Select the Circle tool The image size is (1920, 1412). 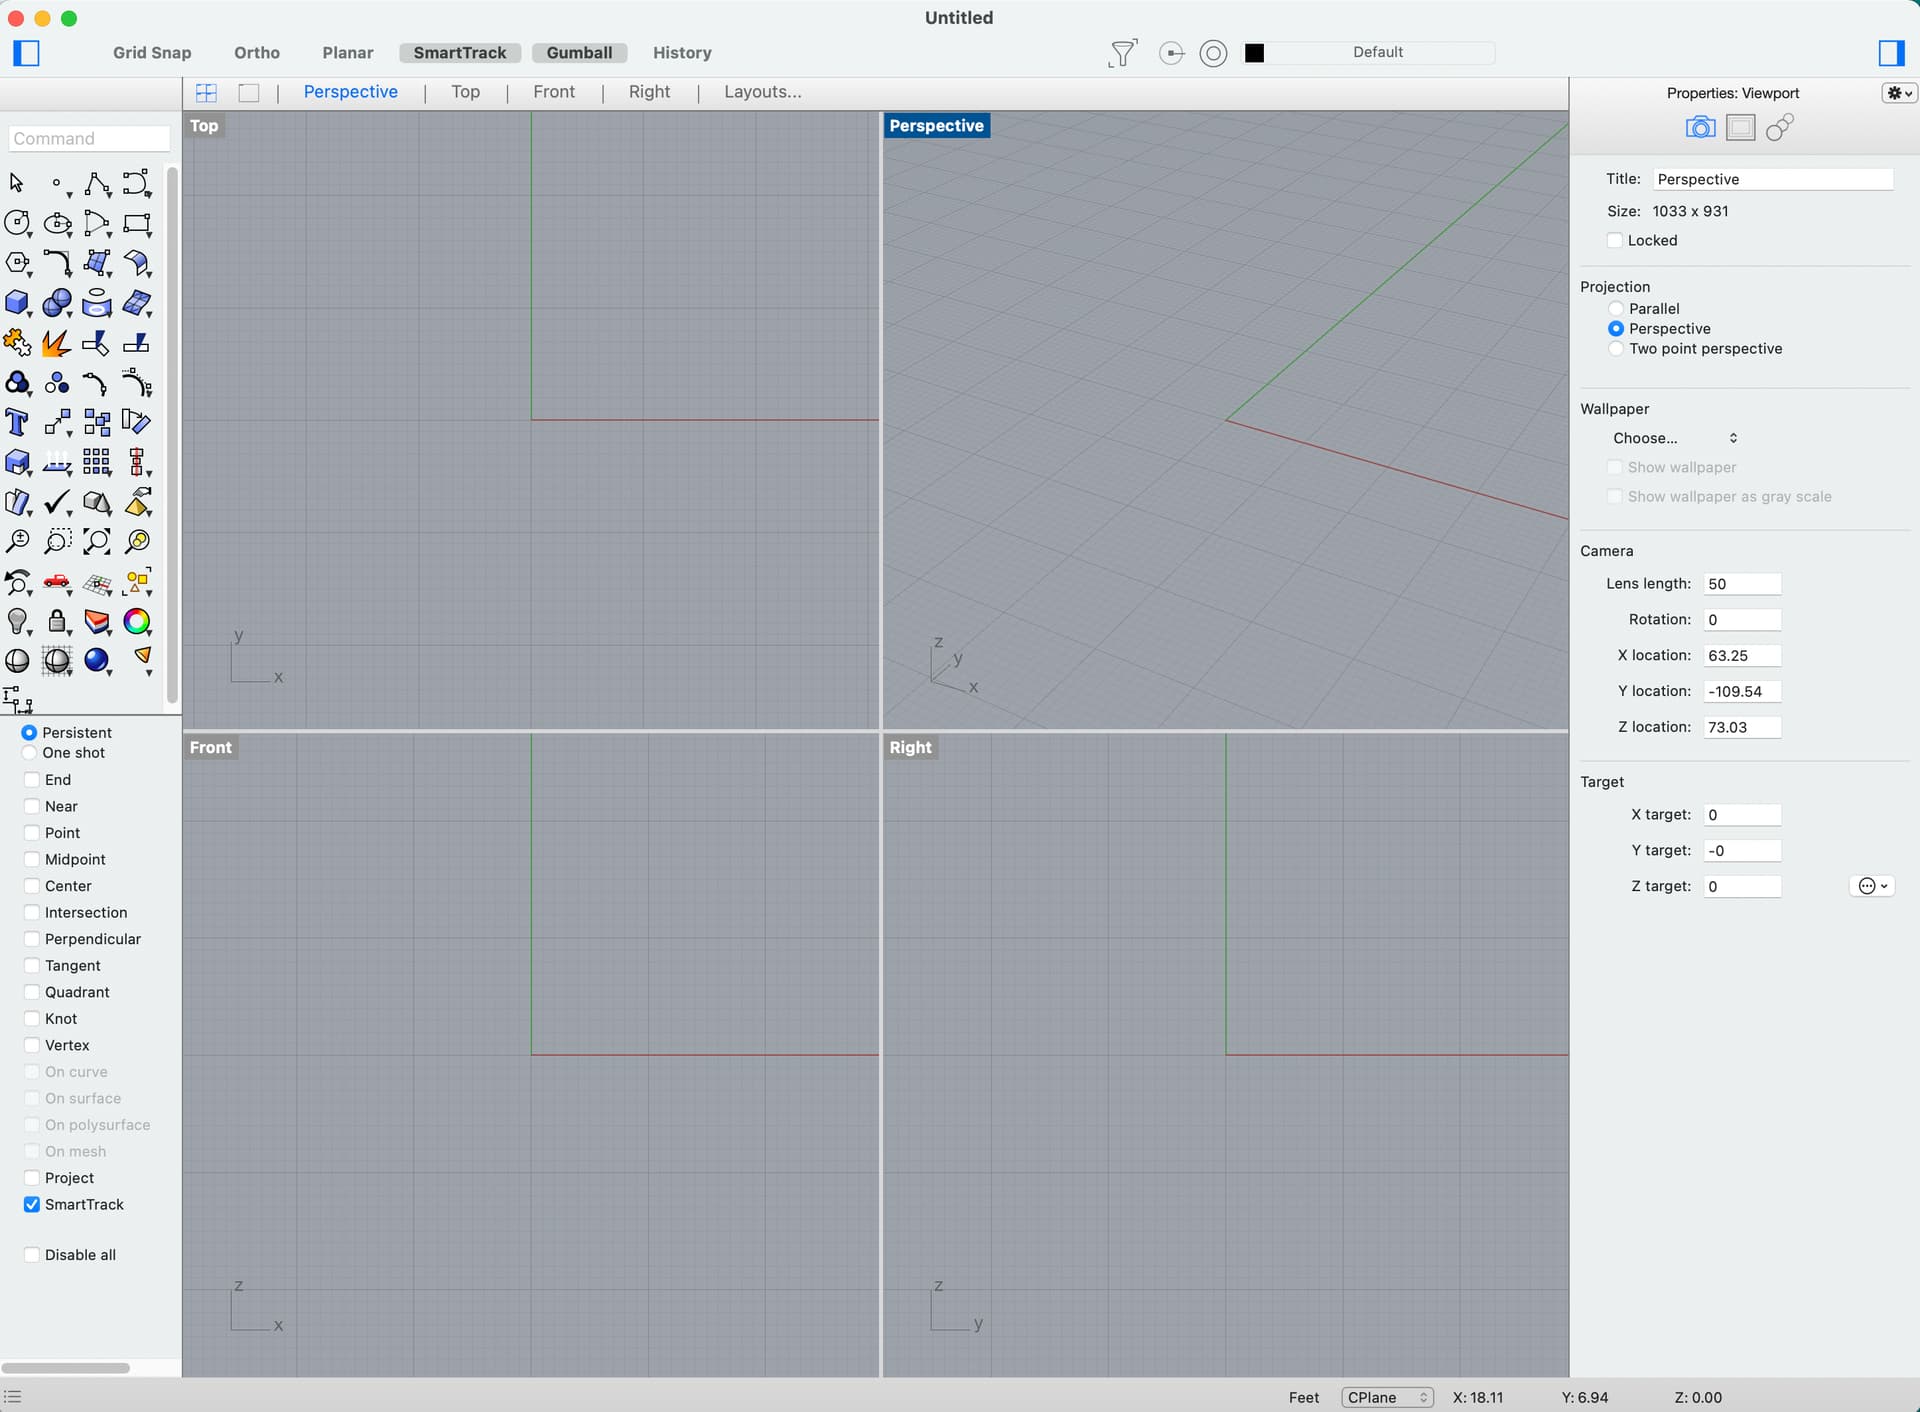[17, 223]
